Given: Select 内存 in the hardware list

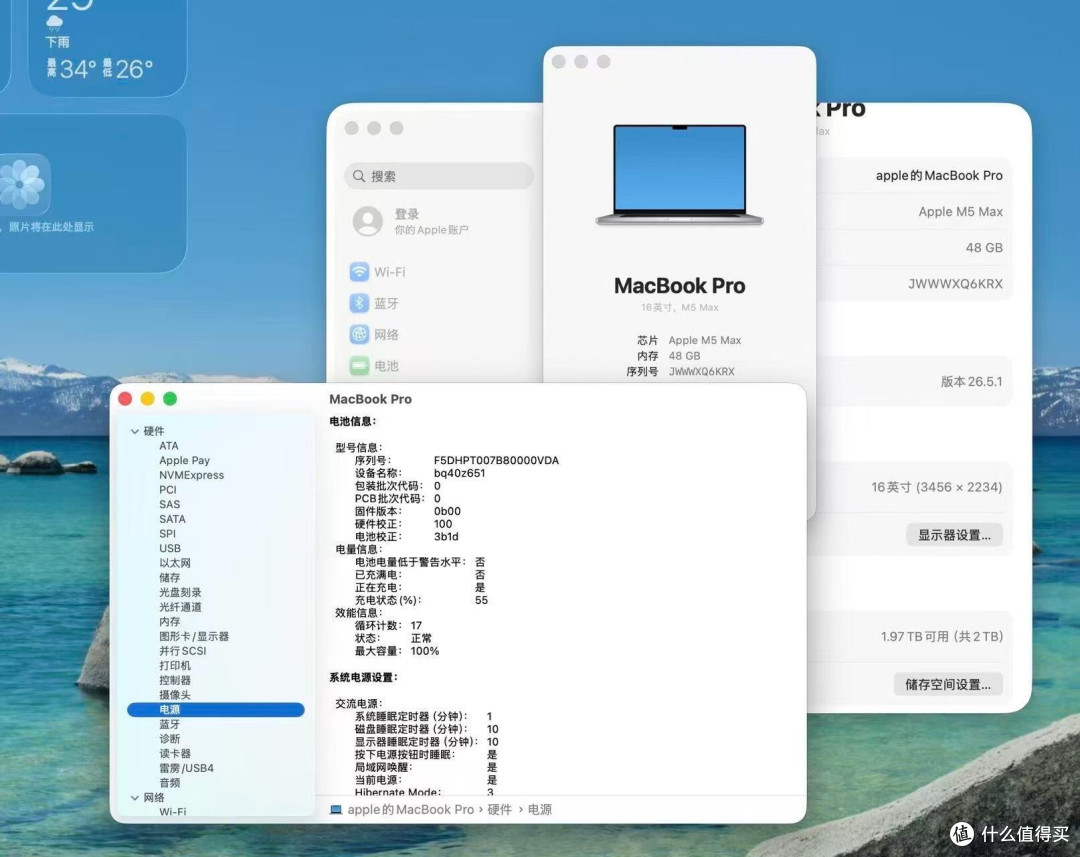Looking at the screenshot, I should click(169, 621).
